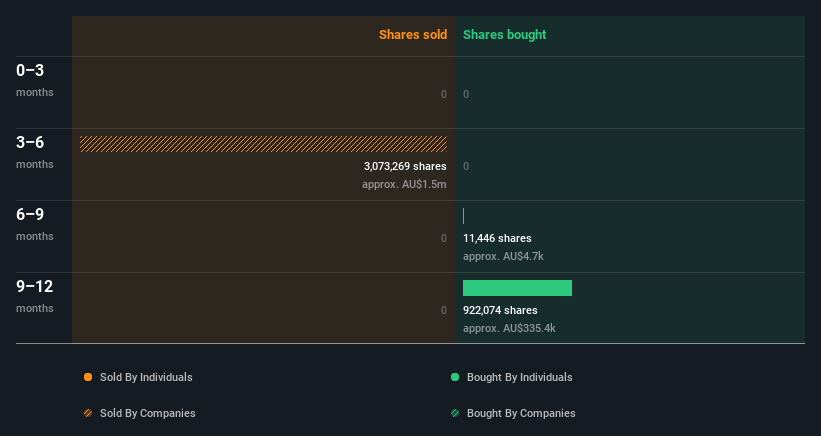This screenshot has width=821, height=436.
Task: Click the 'approx. AU$335.4k' amount
Action: 509,329
